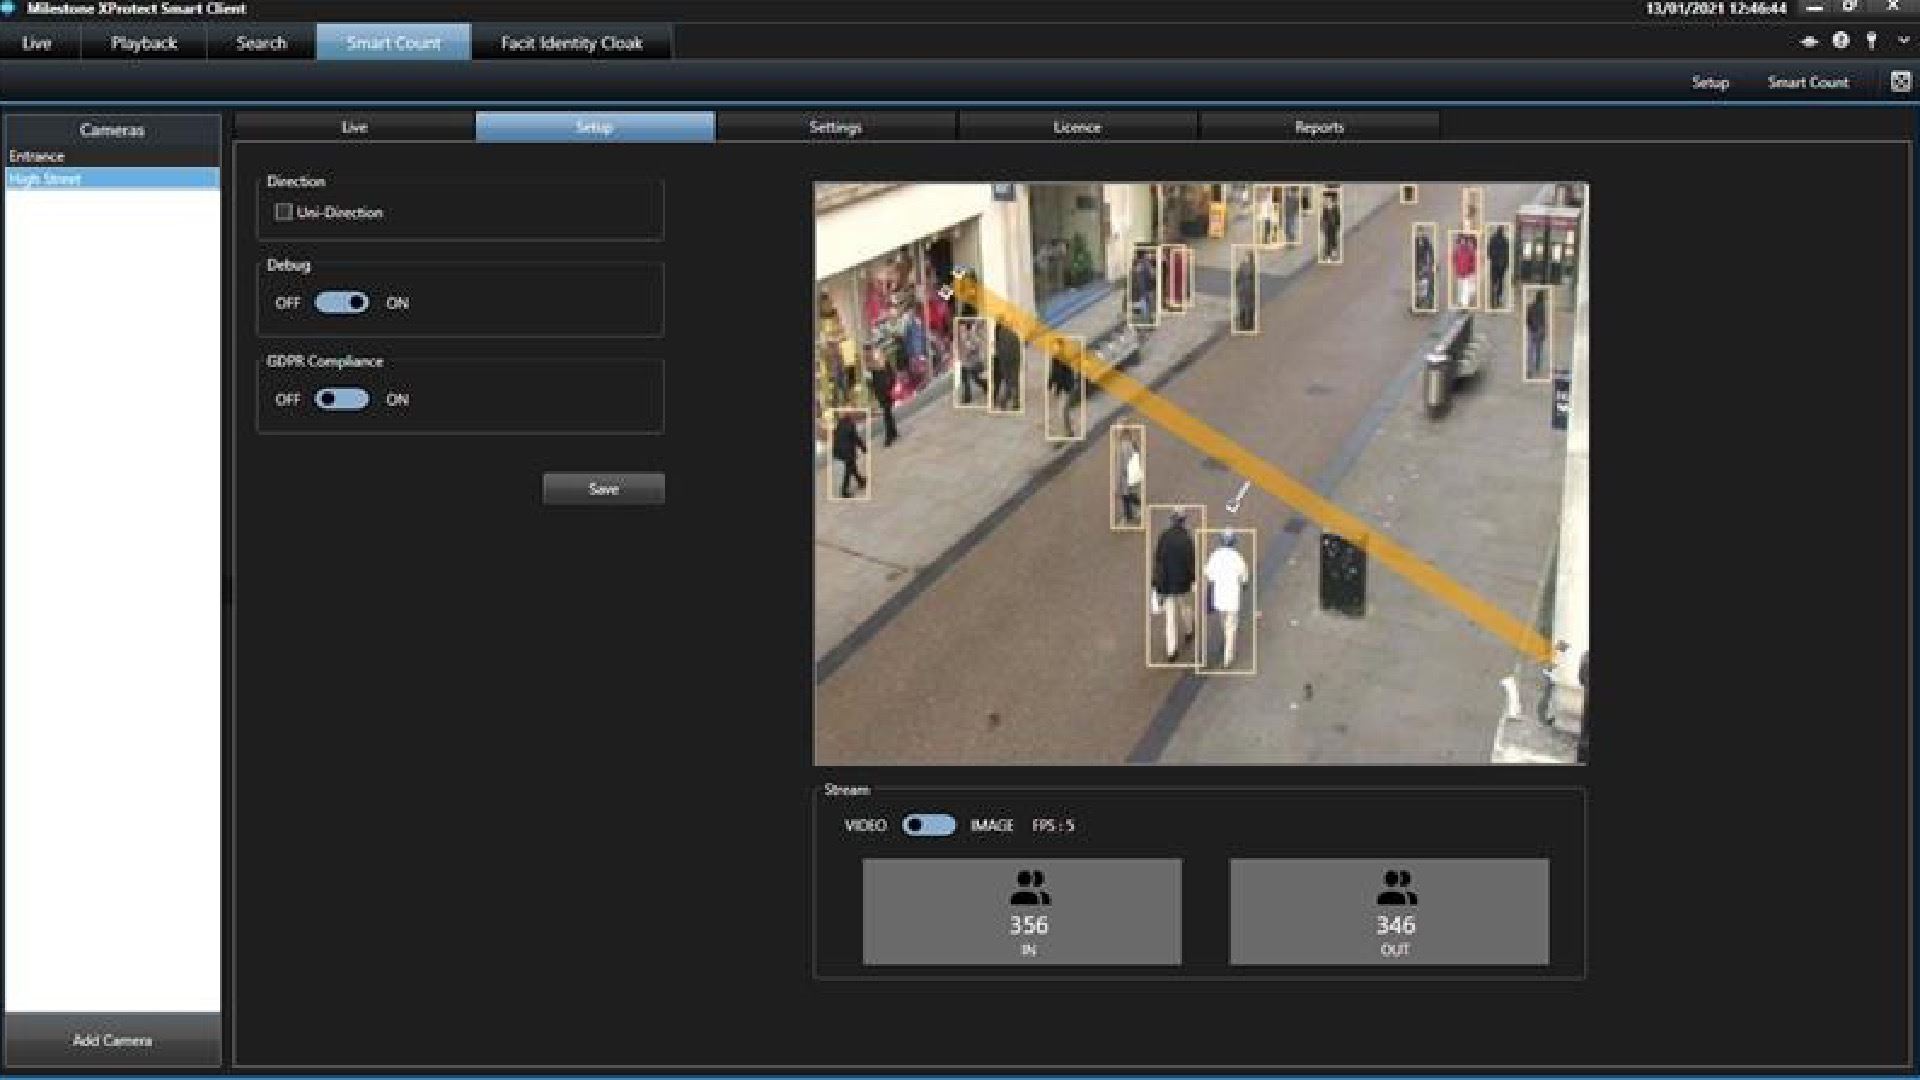Open the Smart Count Live sub-tab
The width and height of the screenshot is (1920, 1080).
point(354,127)
